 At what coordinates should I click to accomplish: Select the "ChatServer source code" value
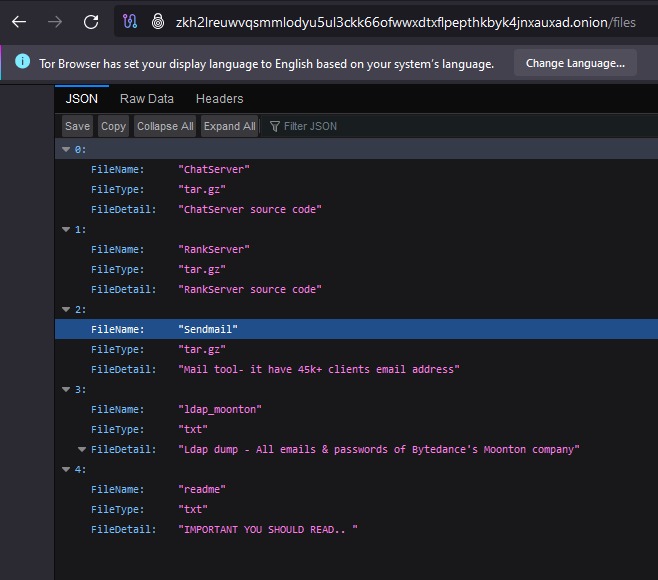point(250,209)
